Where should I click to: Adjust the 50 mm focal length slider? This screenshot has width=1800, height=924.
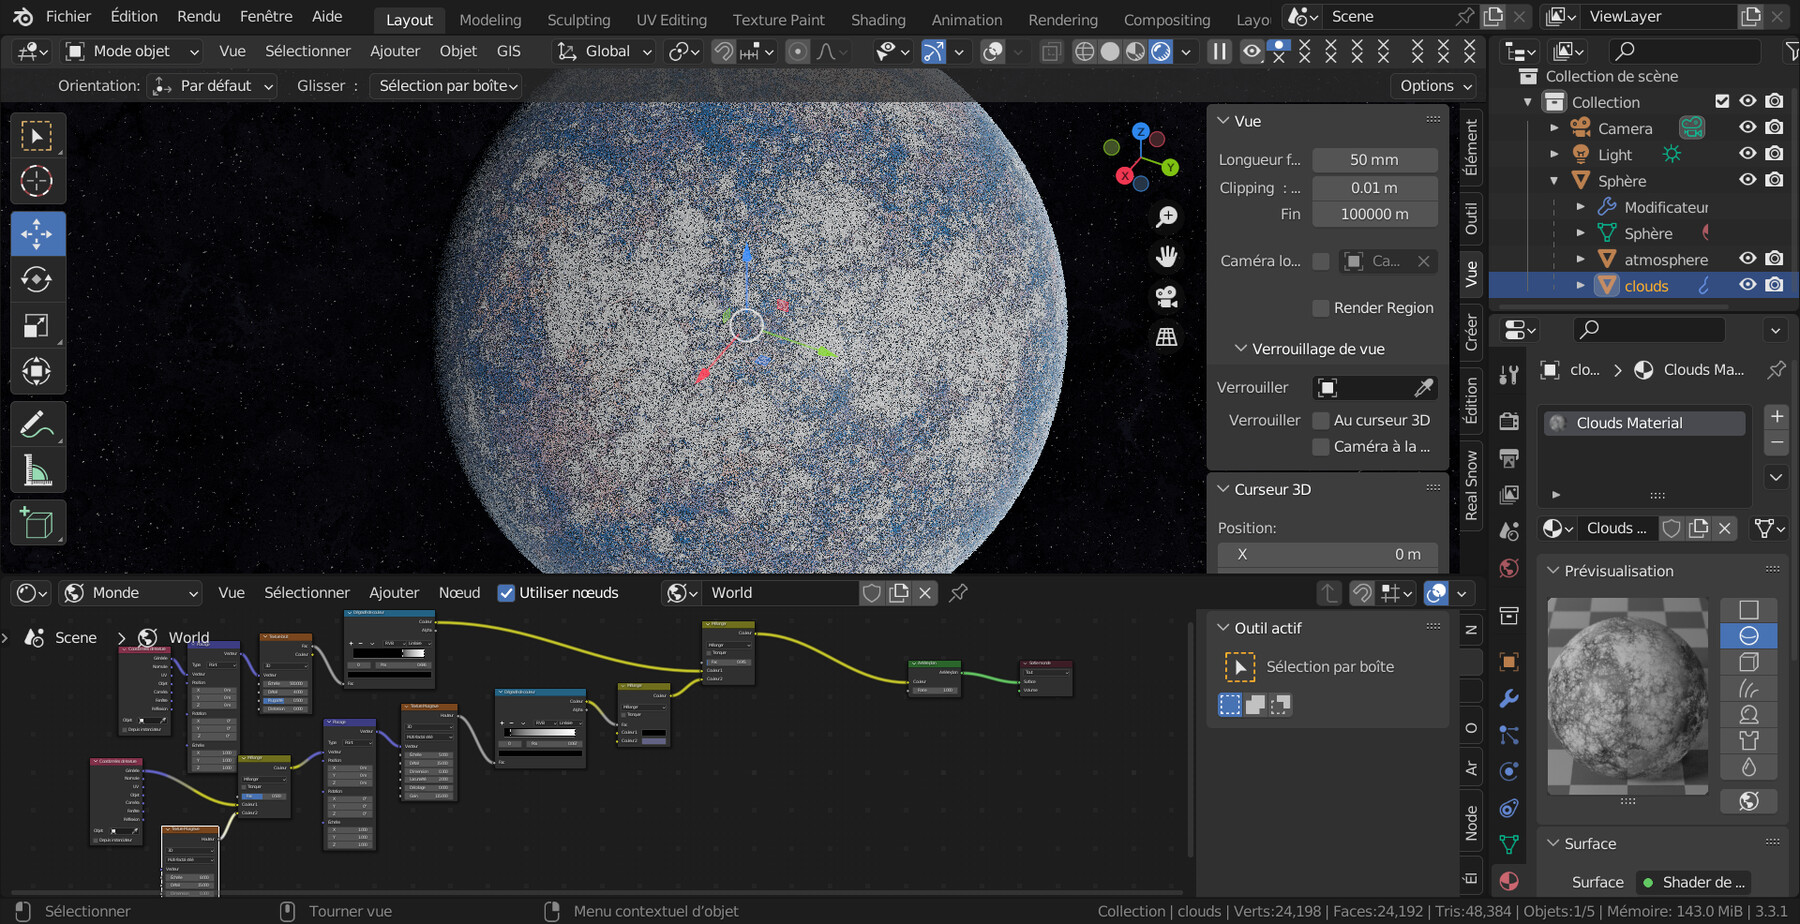(x=1374, y=159)
